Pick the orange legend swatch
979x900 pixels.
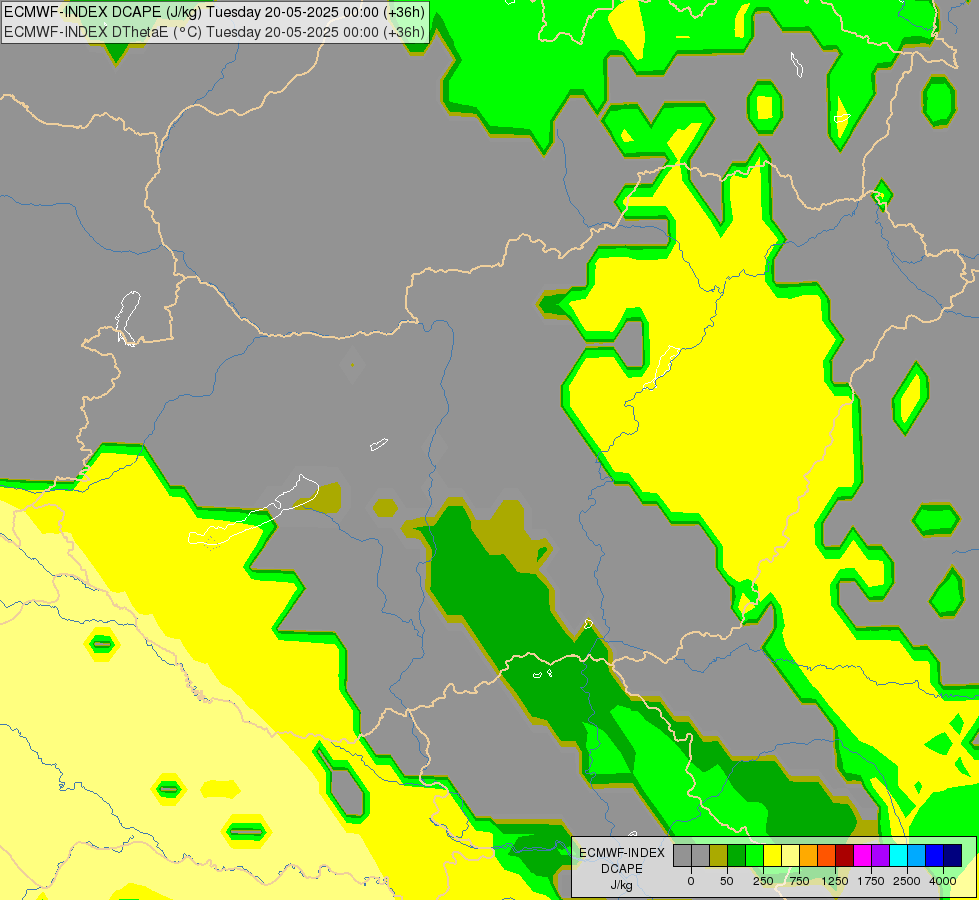809,856
